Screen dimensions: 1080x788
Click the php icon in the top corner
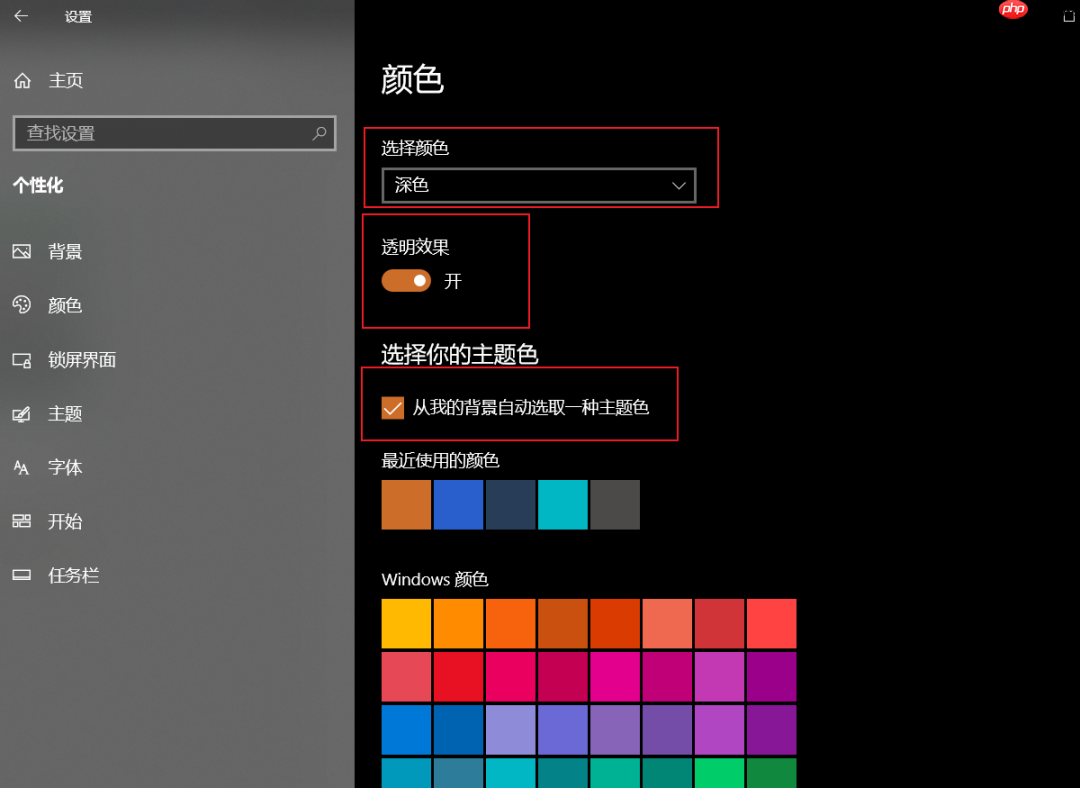(x=1012, y=10)
